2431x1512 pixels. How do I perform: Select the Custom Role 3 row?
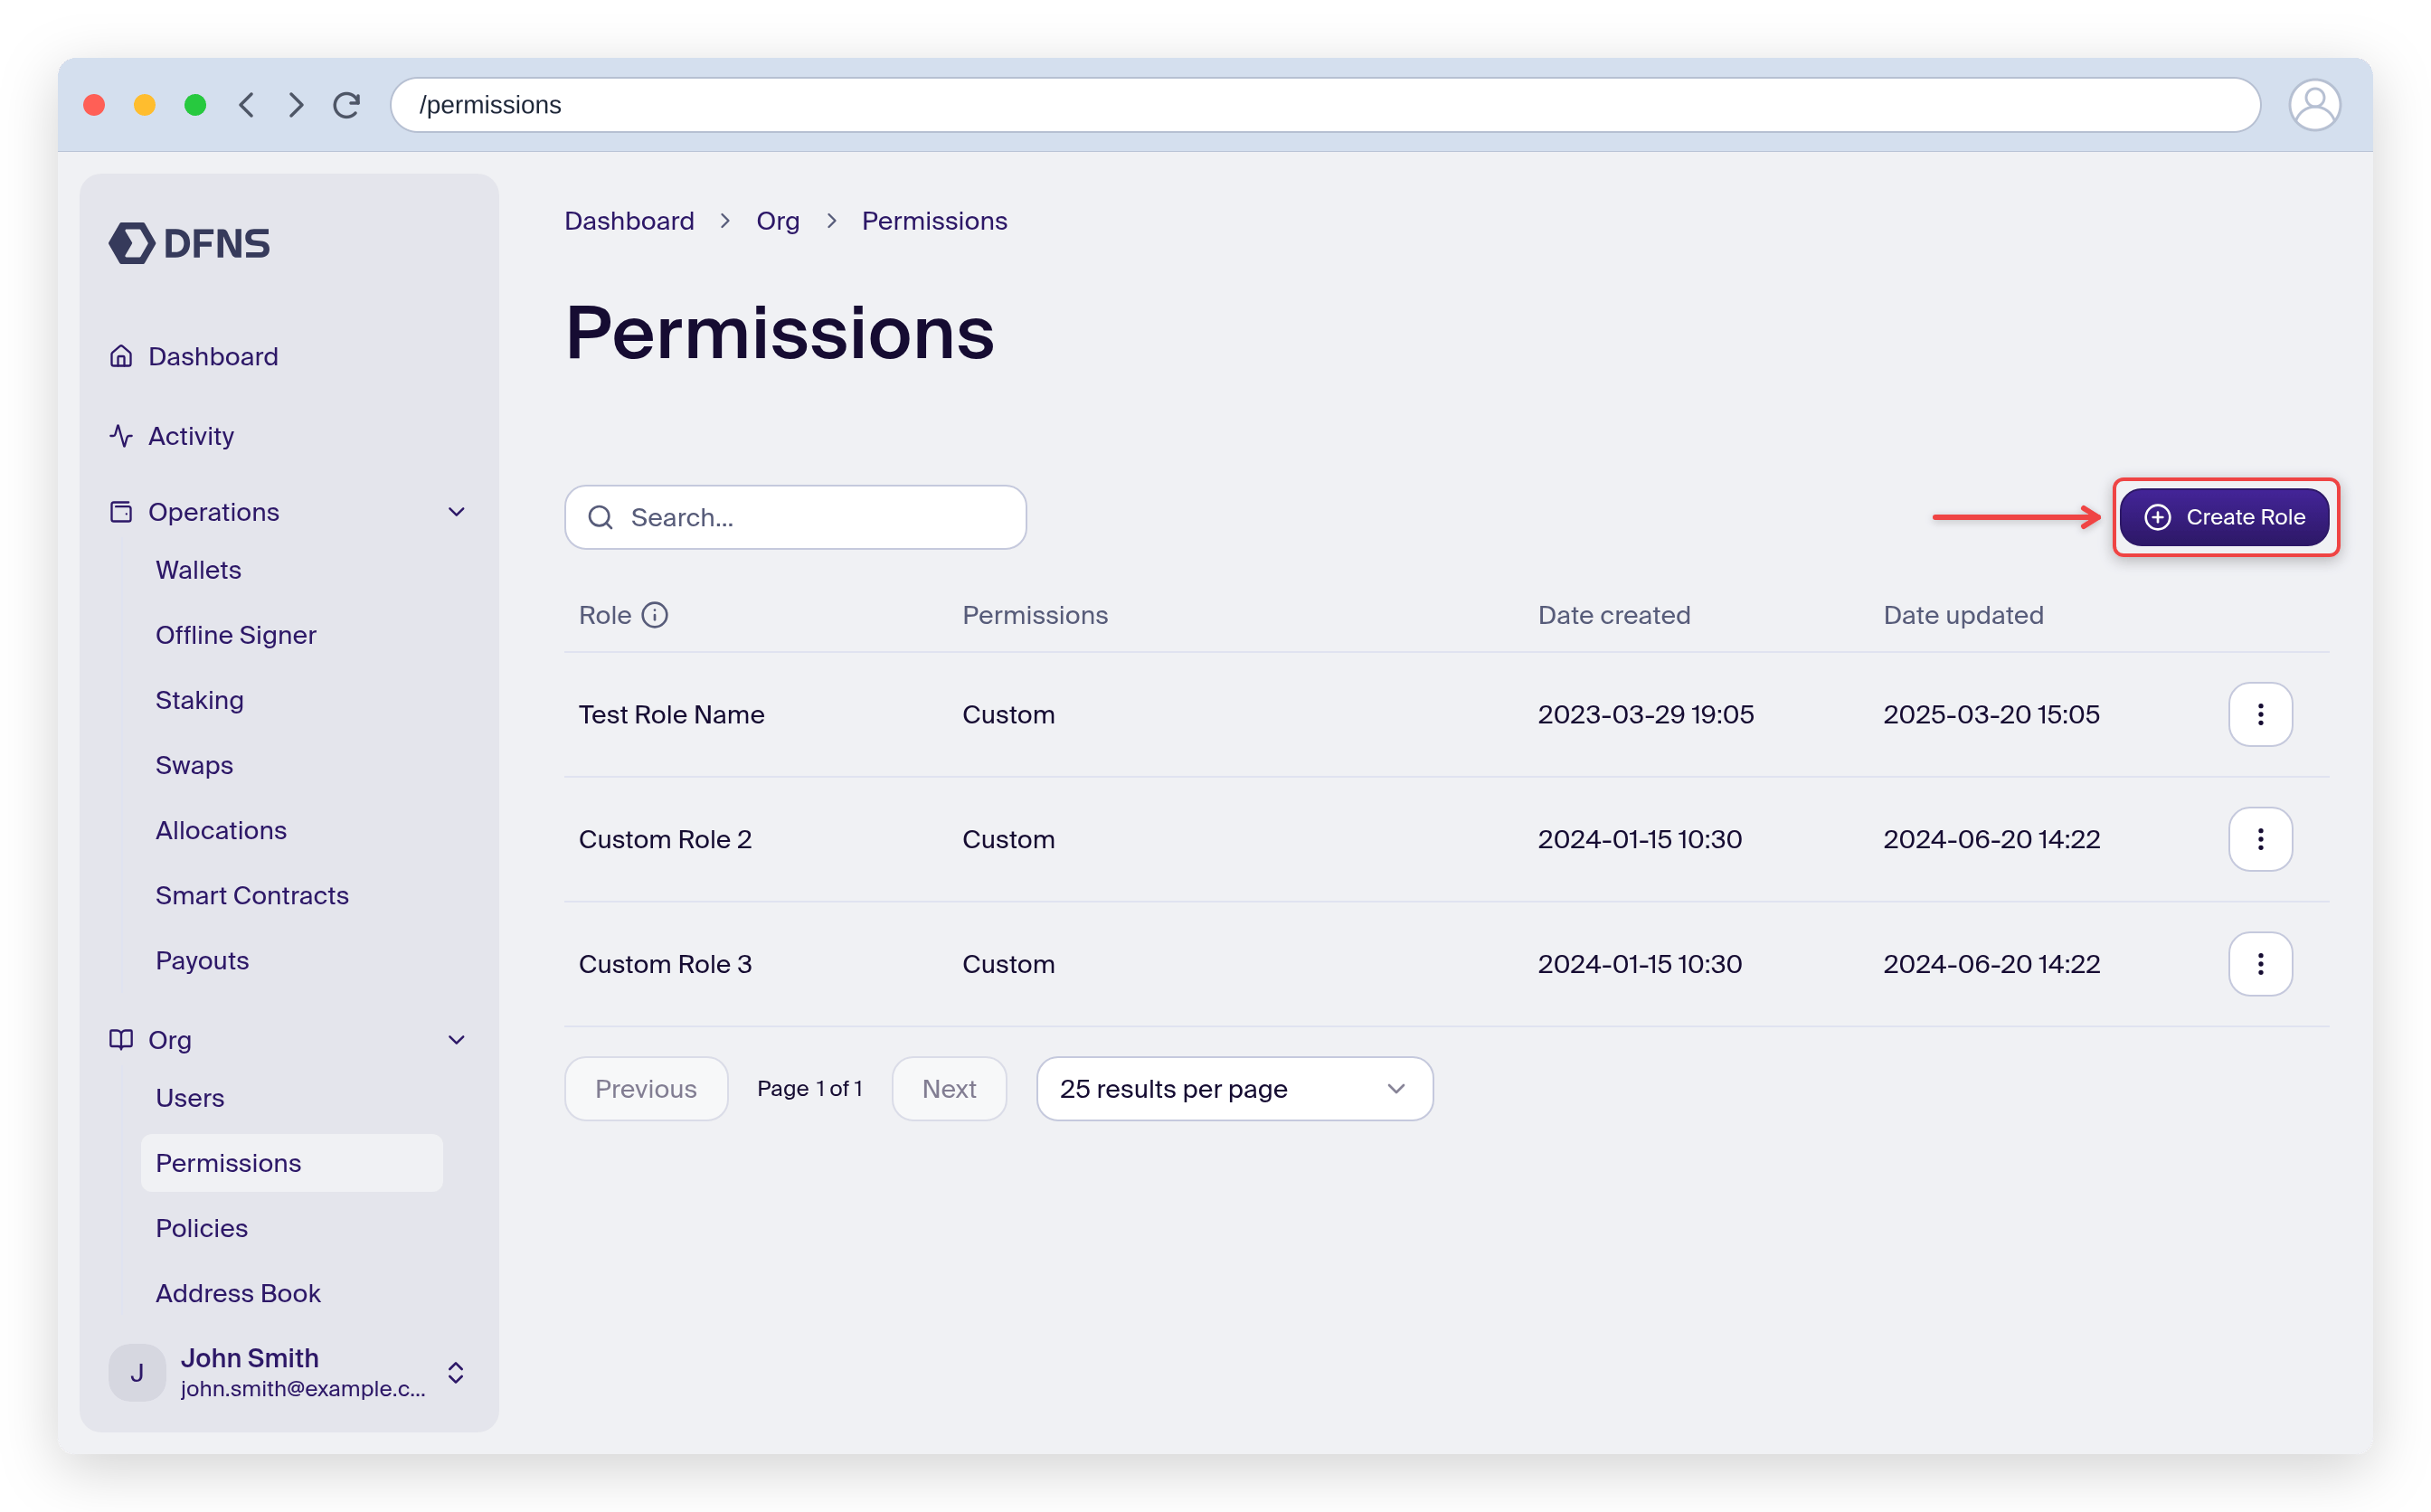pyautogui.click(x=1446, y=964)
